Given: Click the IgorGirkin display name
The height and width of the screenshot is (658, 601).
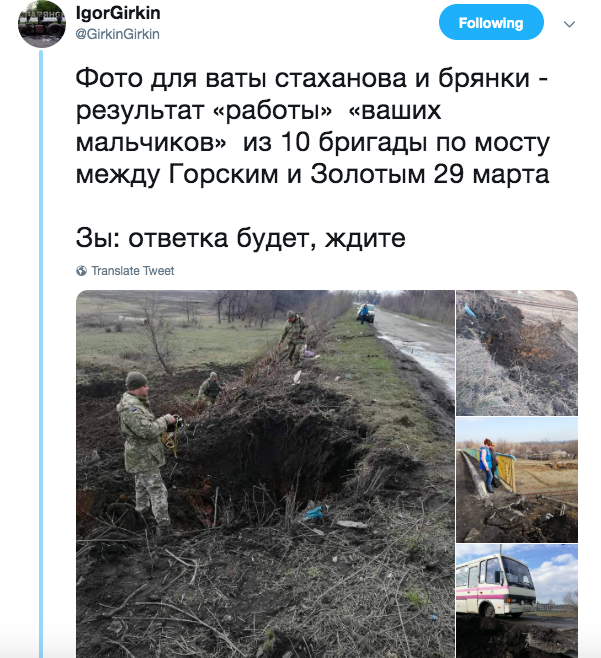Looking at the screenshot, I should point(118,13).
